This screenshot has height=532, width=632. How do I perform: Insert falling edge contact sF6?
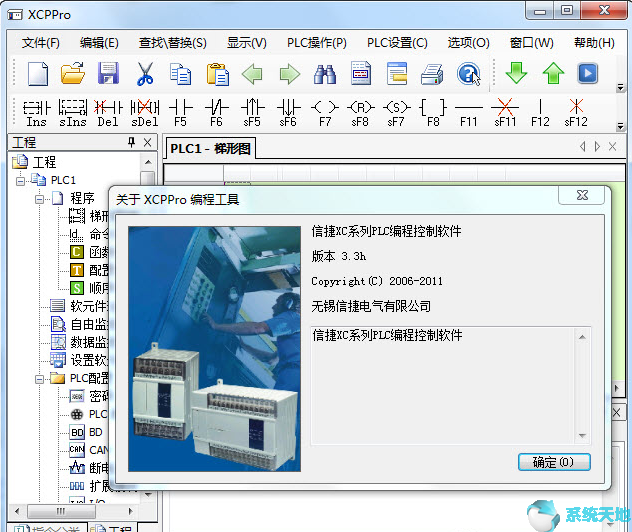(288, 113)
